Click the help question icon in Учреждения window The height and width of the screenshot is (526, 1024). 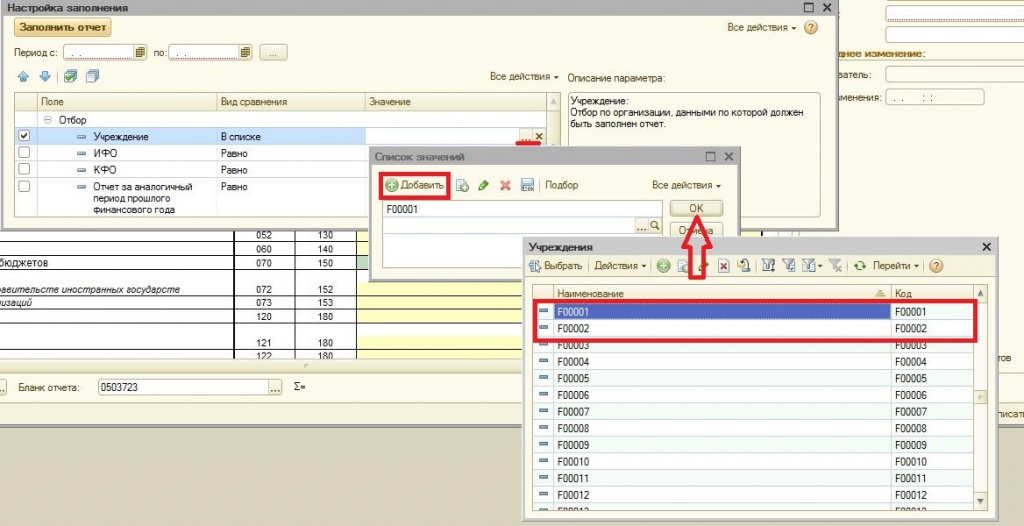click(936, 266)
